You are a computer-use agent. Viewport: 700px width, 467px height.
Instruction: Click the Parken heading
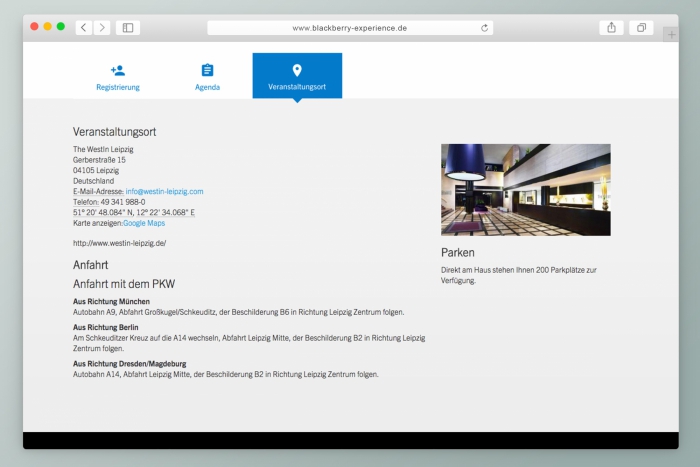458,253
